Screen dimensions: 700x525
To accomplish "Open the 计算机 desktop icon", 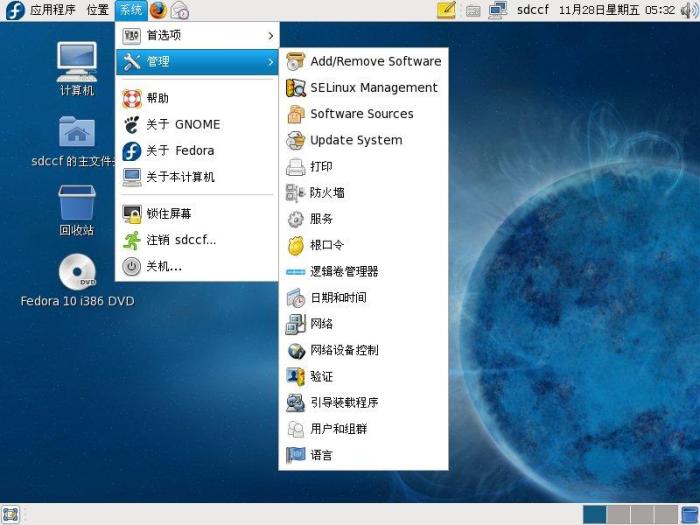I will point(77,69).
